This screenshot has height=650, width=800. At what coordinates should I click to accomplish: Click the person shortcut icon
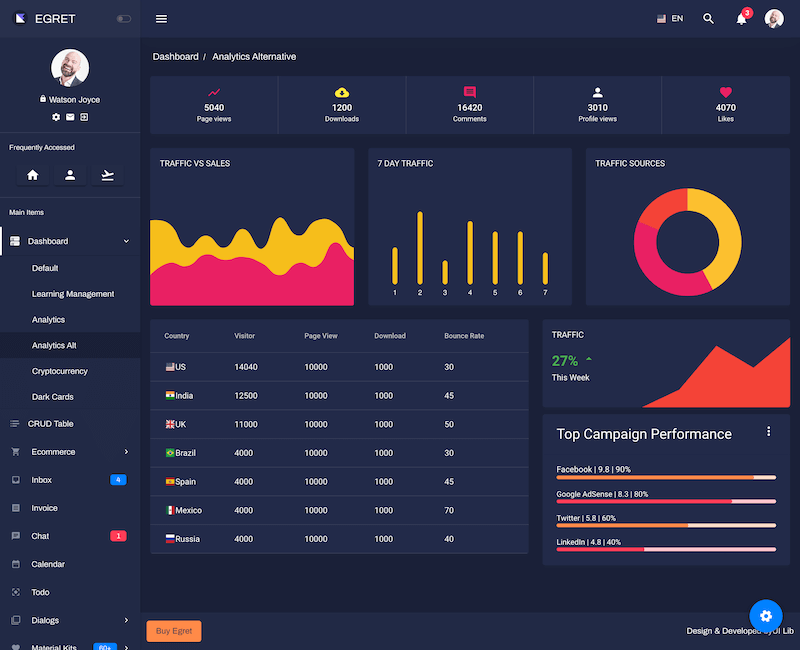coord(70,175)
